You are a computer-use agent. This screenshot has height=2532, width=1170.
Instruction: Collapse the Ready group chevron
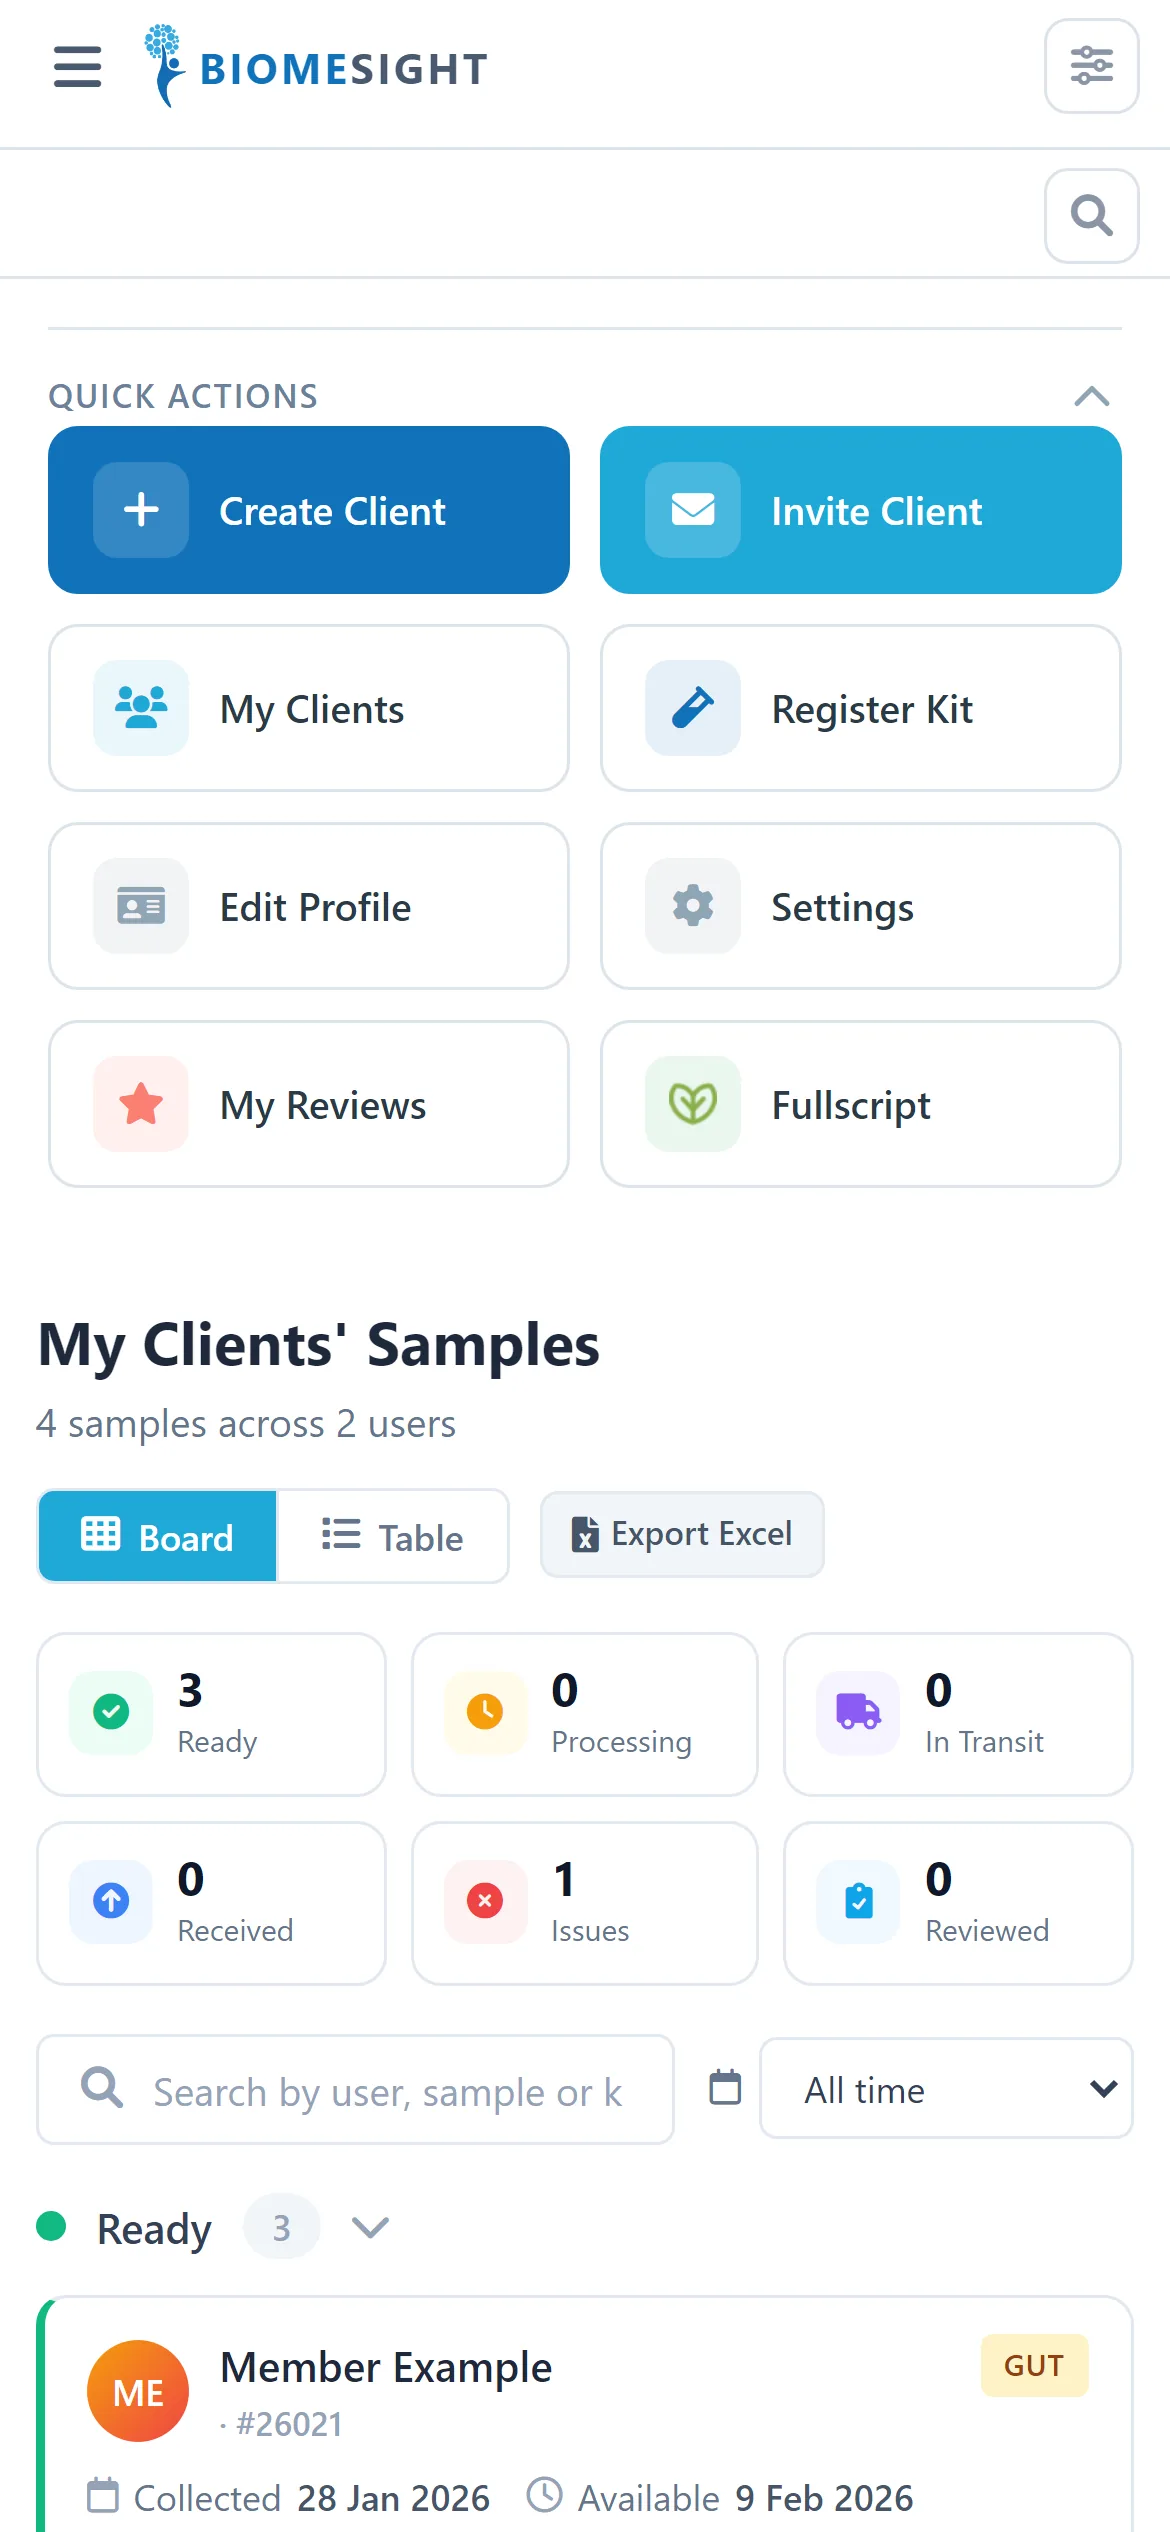coord(370,2227)
